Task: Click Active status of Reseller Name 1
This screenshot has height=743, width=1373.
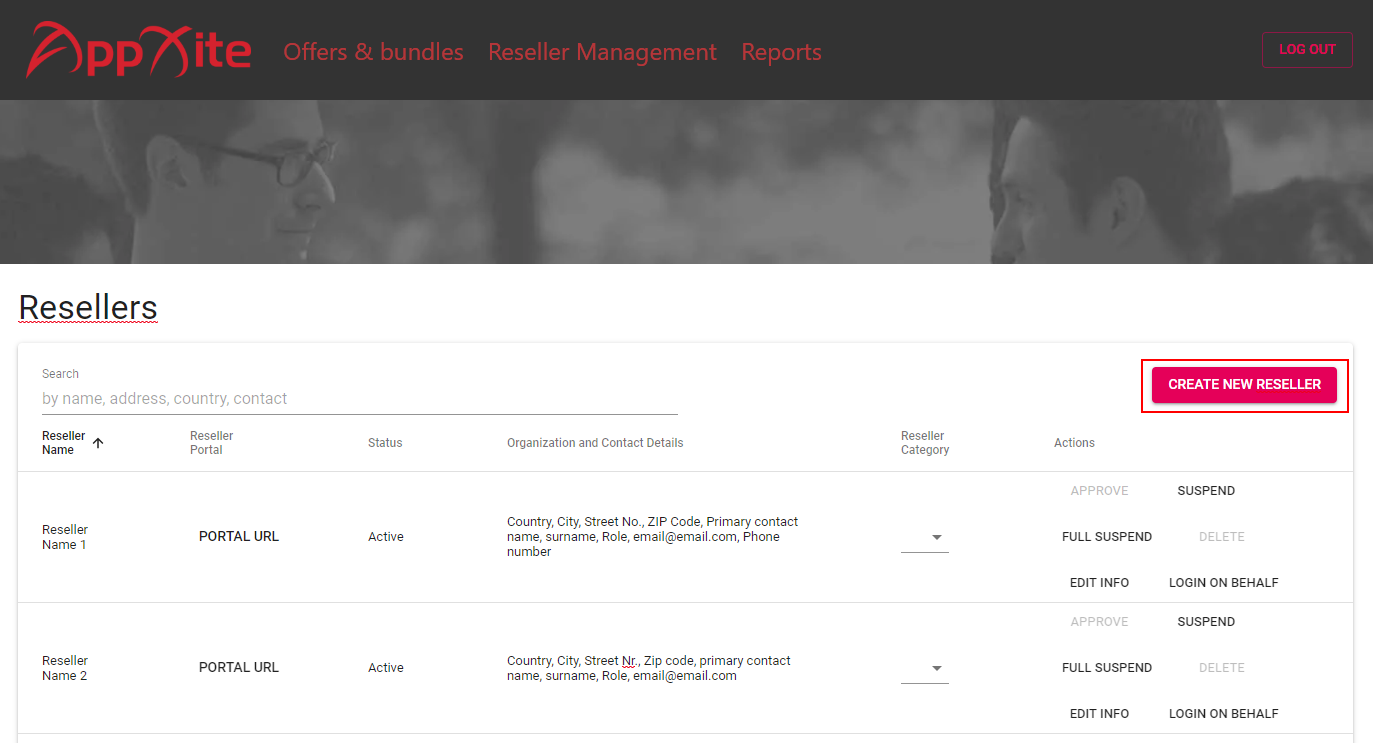Action: point(386,537)
